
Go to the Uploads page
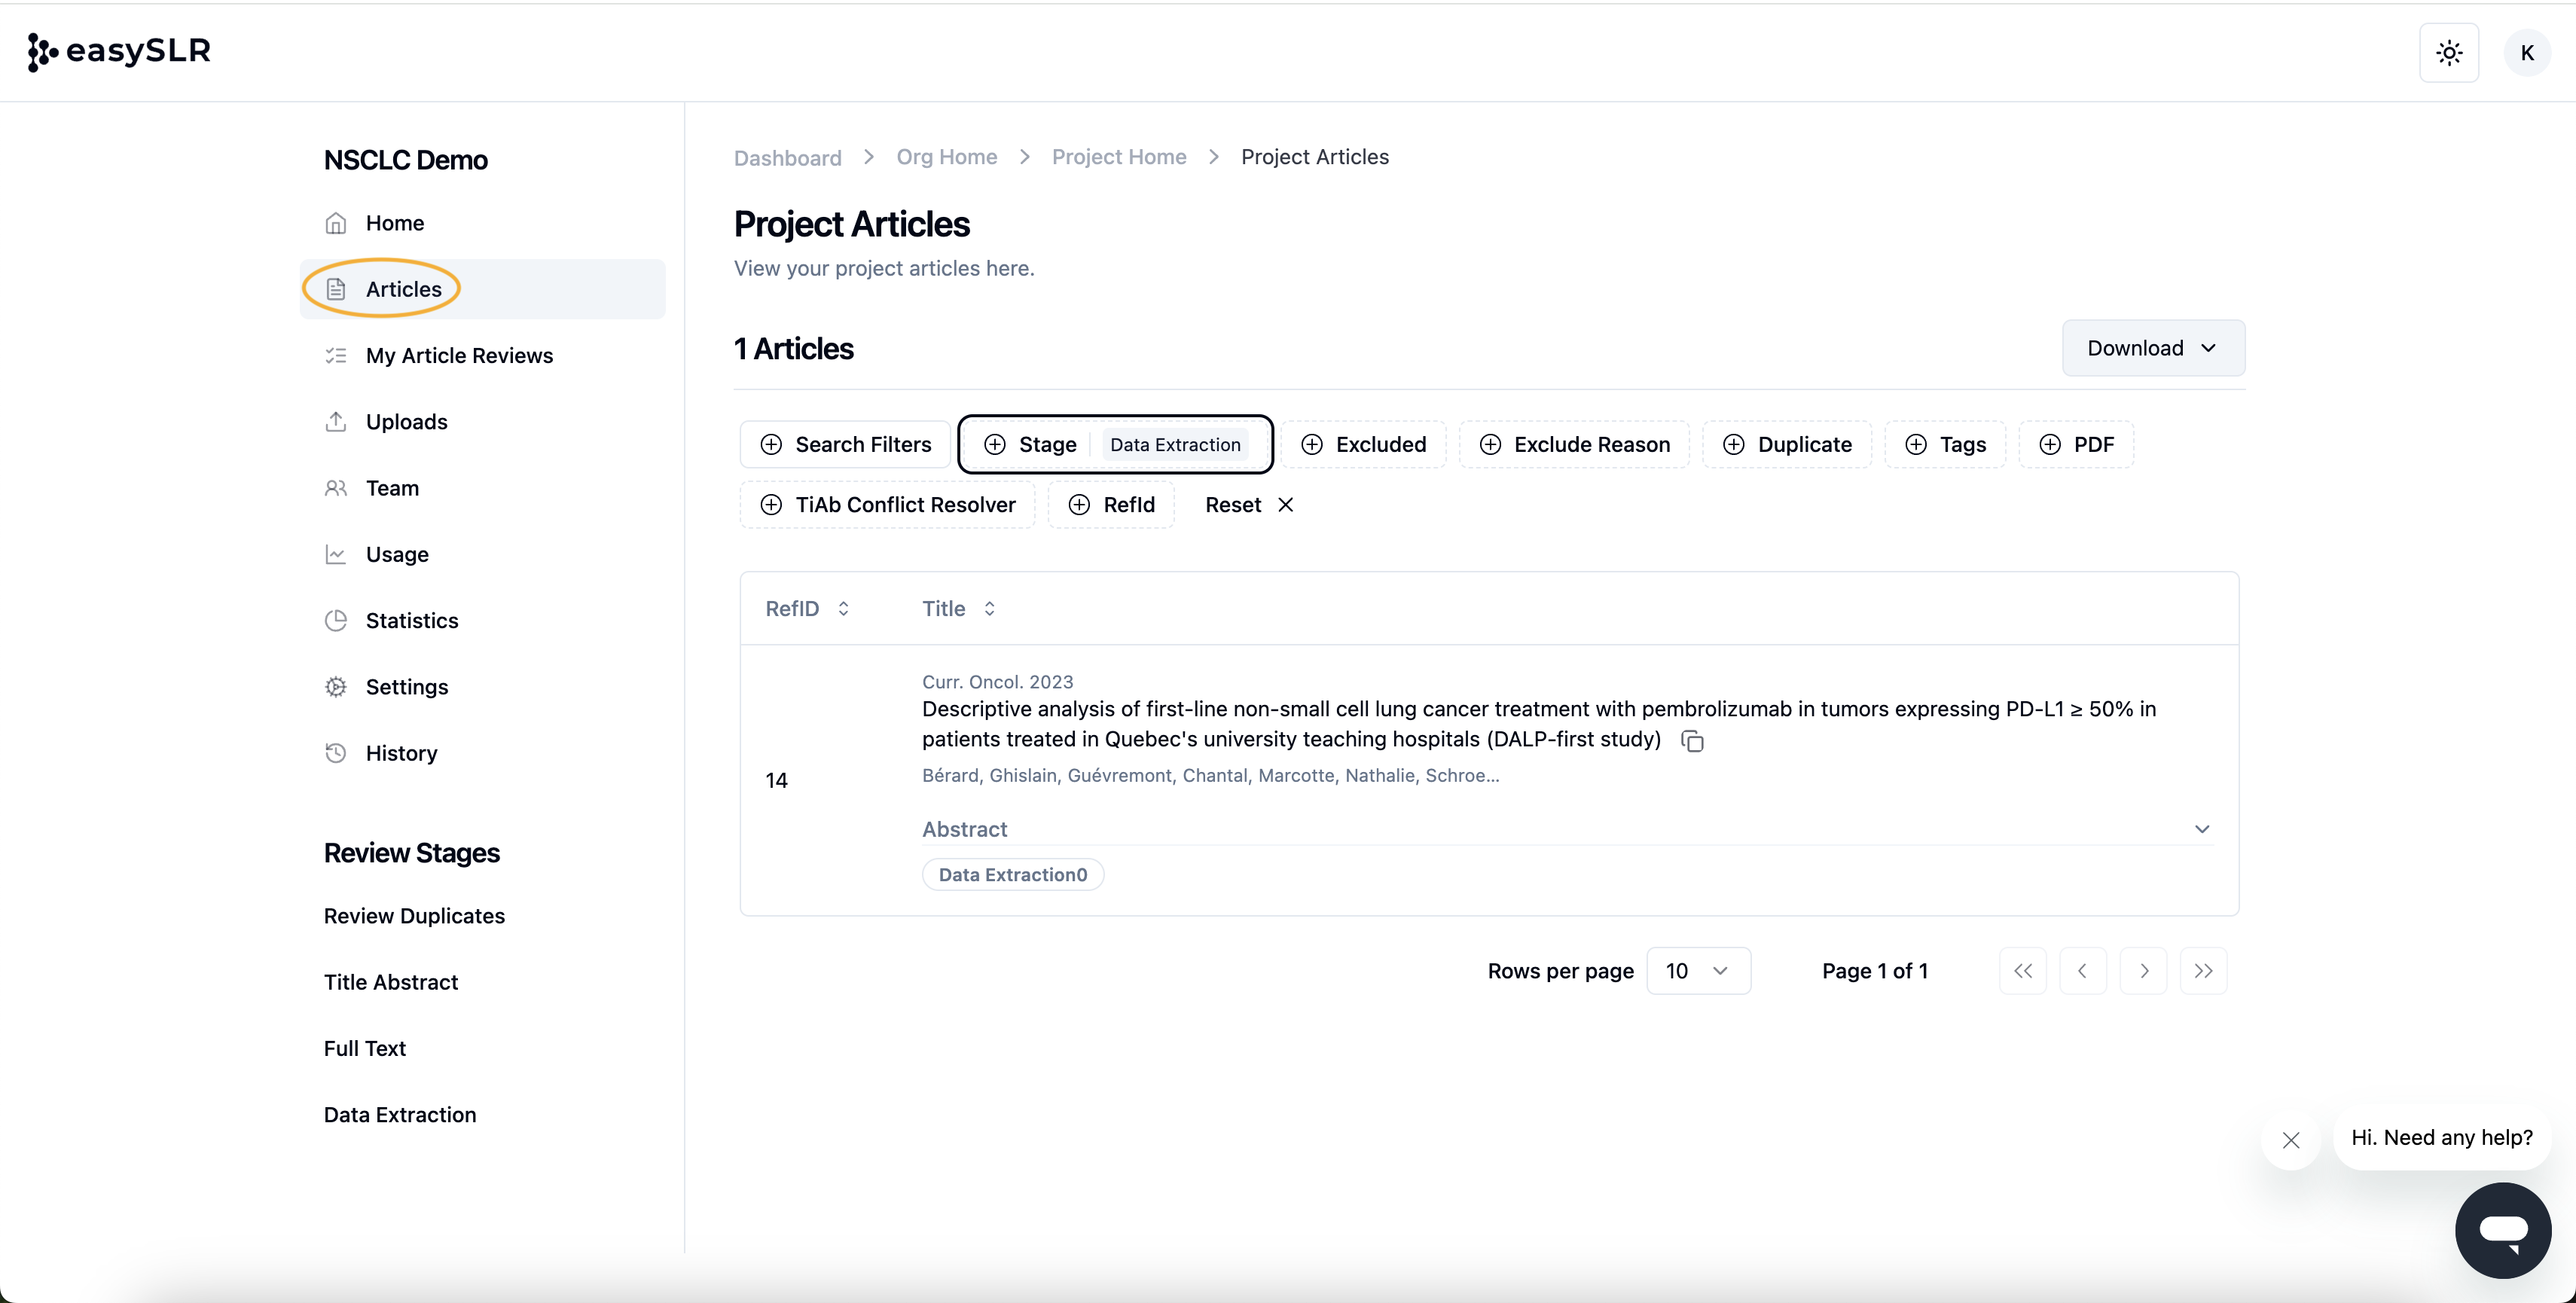[482, 421]
